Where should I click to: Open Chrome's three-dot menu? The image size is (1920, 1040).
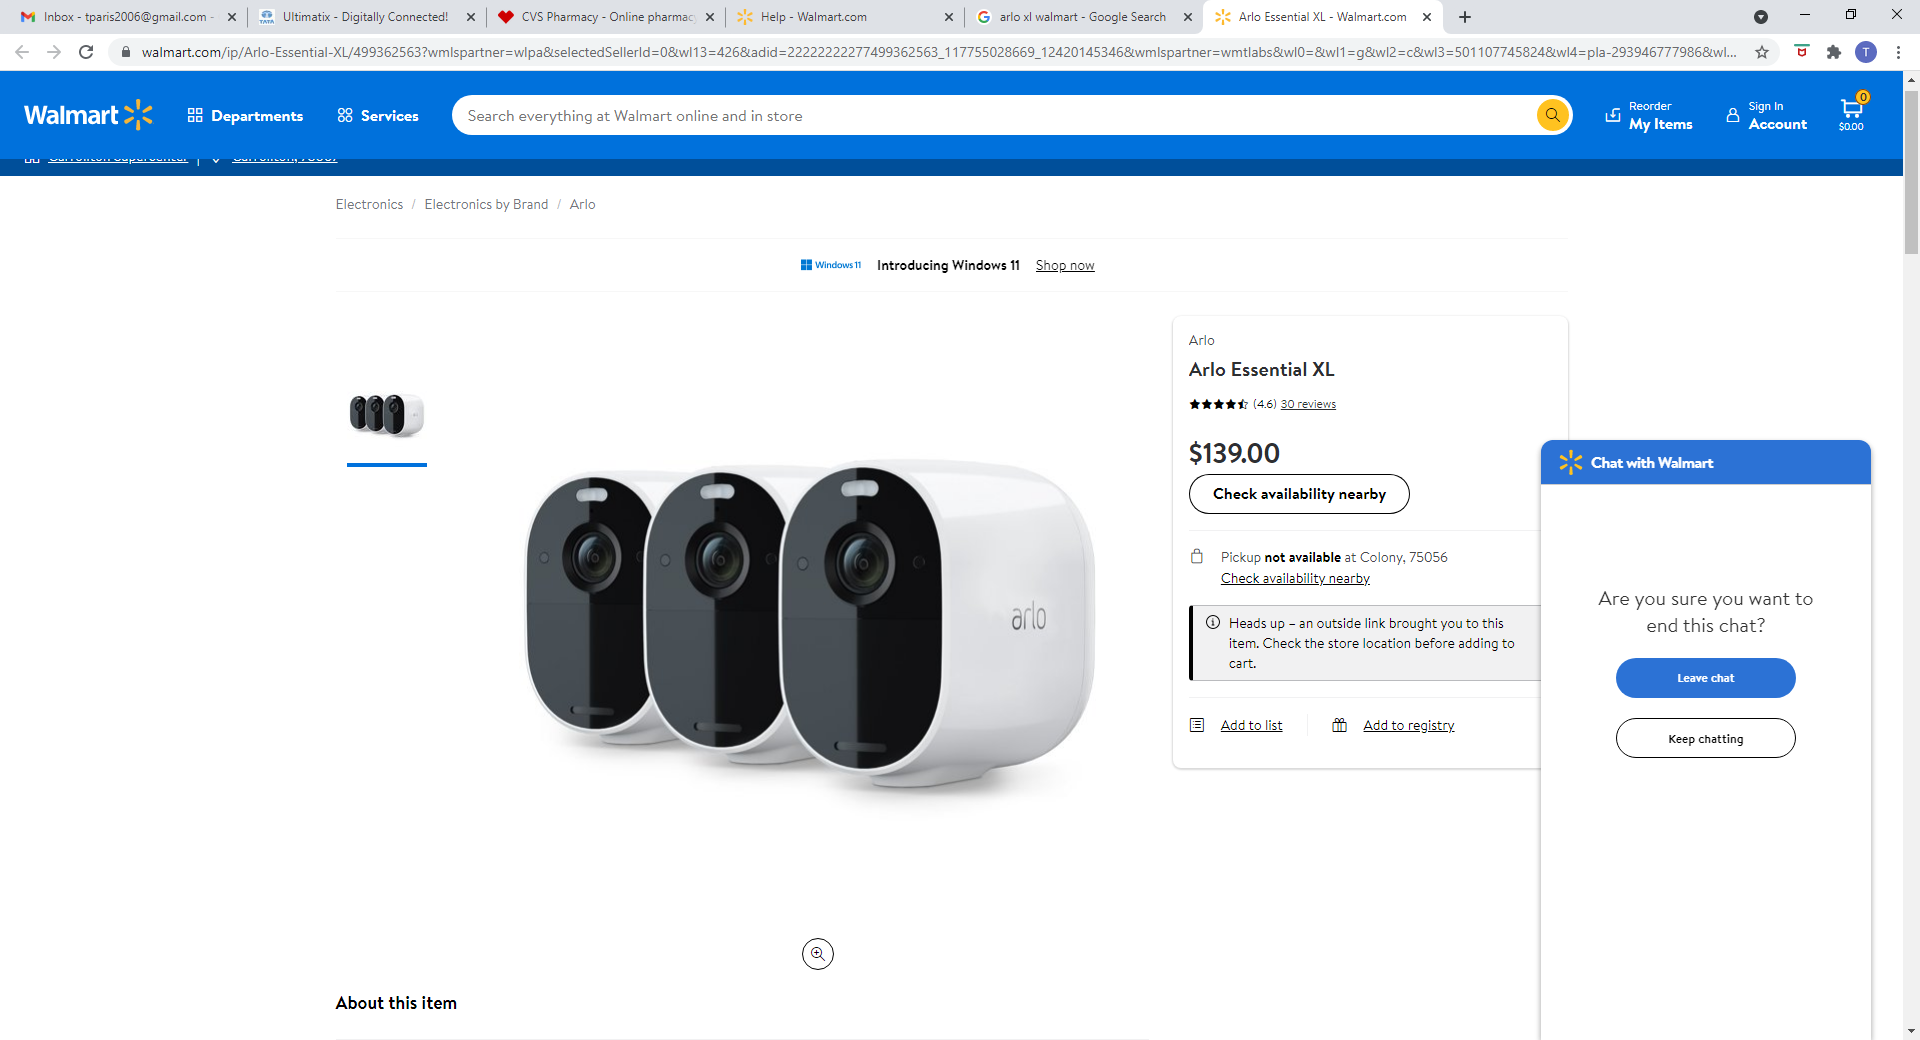coord(1898,52)
